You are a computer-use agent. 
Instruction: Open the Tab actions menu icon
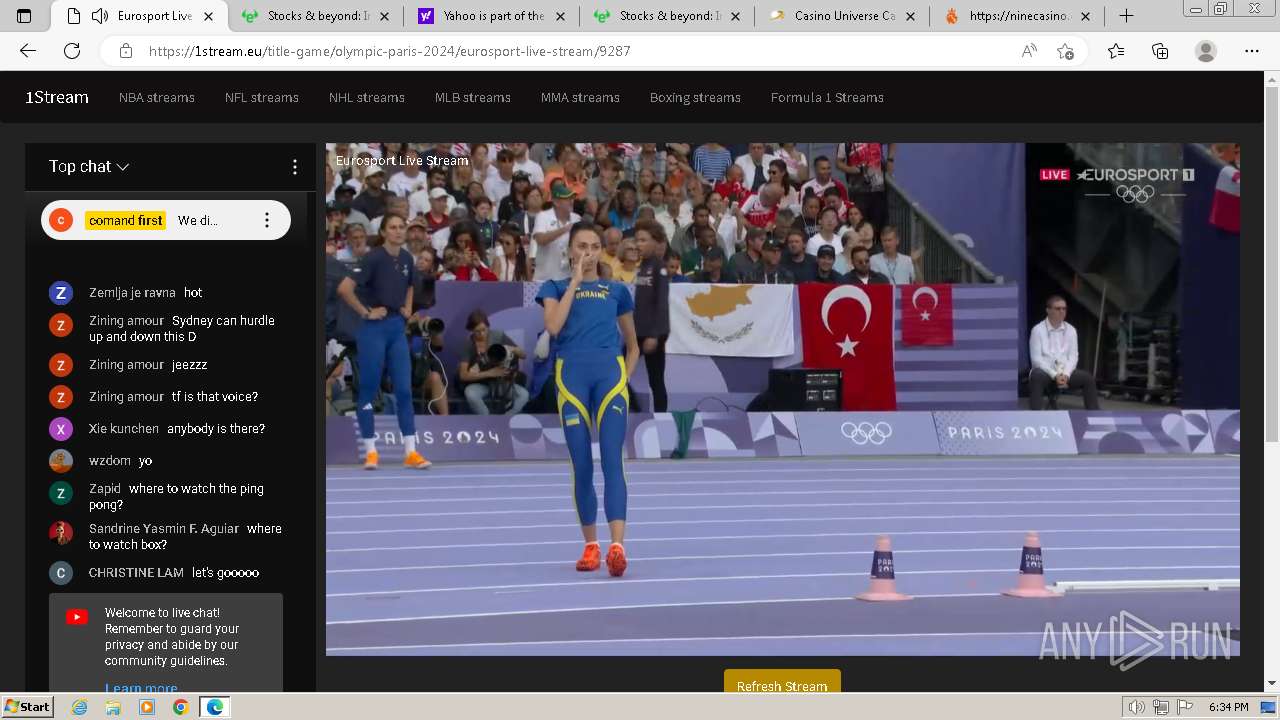[24, 16]
